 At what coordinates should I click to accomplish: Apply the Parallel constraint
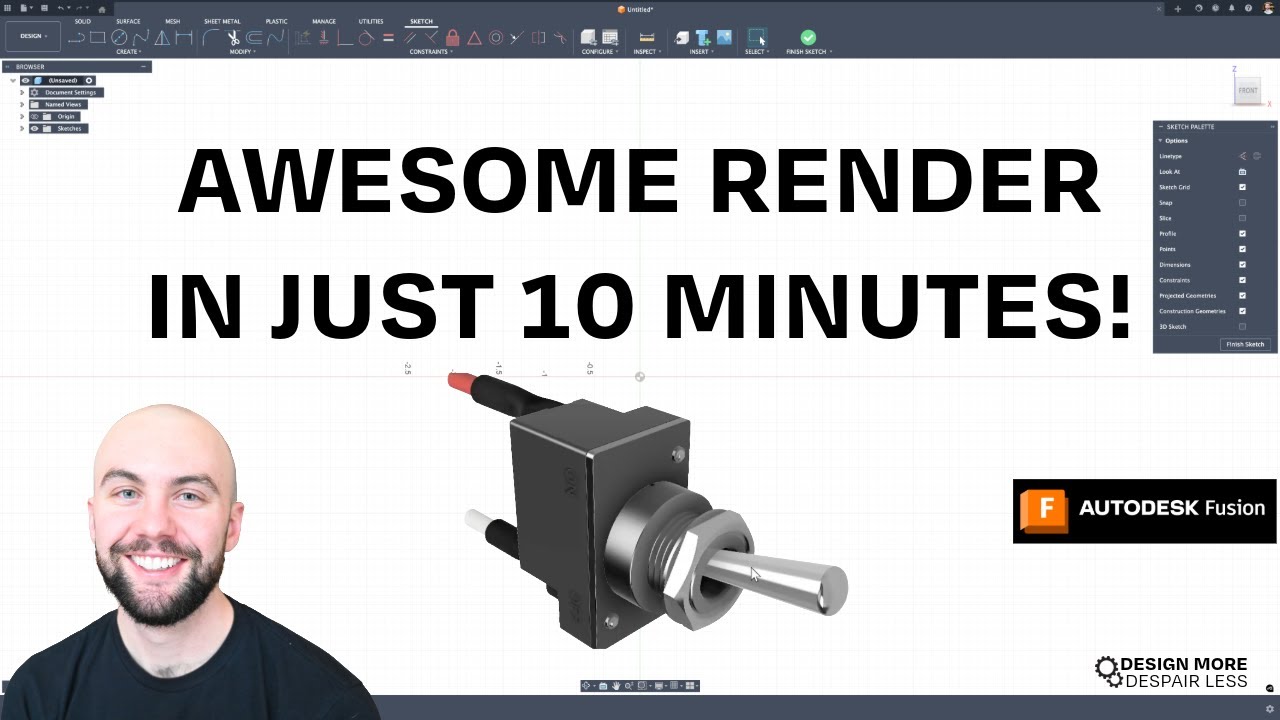click(410, 38)
